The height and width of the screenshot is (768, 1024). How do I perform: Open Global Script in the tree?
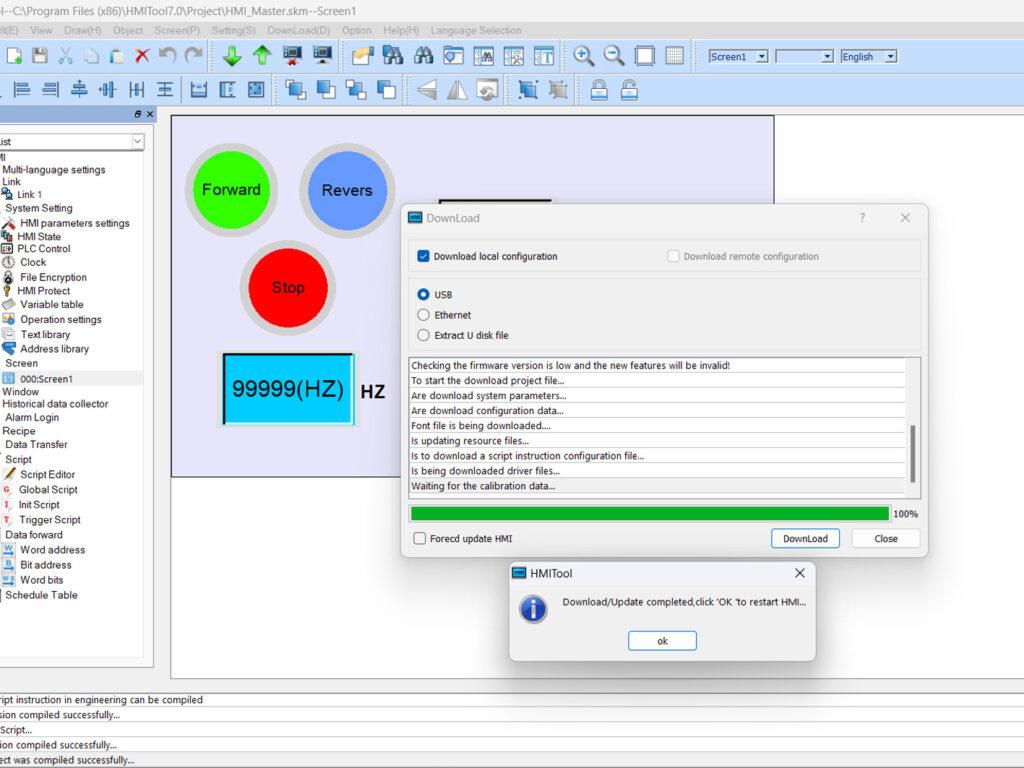coord(48,489)
